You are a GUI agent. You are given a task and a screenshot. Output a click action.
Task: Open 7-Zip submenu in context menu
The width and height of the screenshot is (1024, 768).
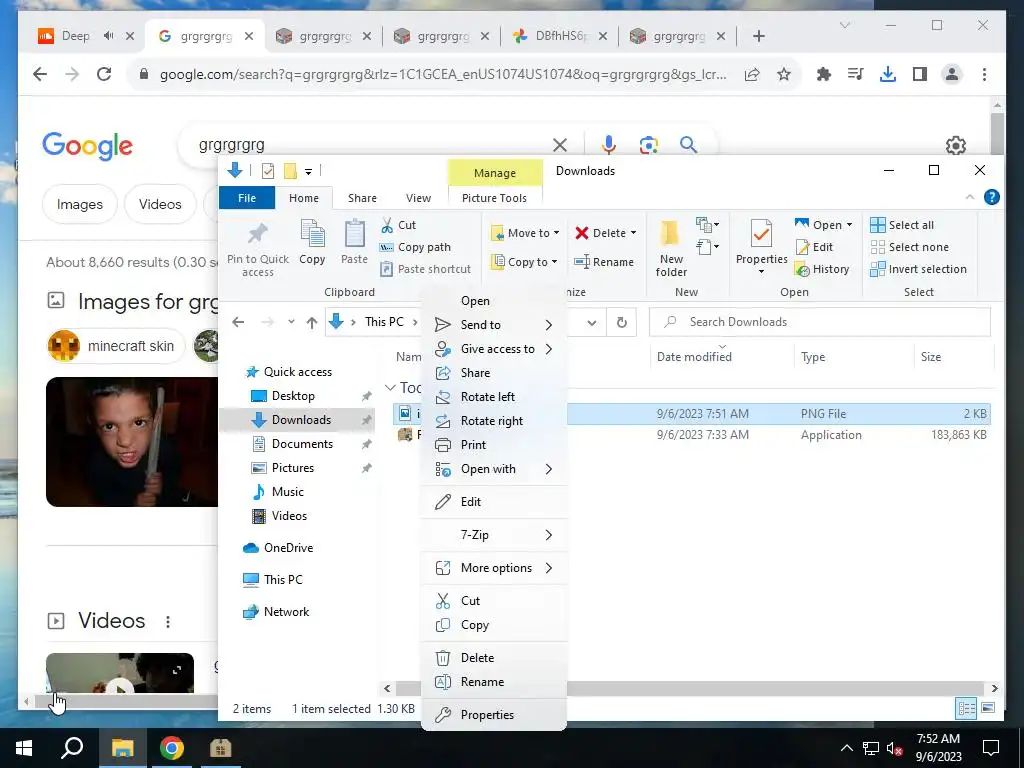point(494,535)
